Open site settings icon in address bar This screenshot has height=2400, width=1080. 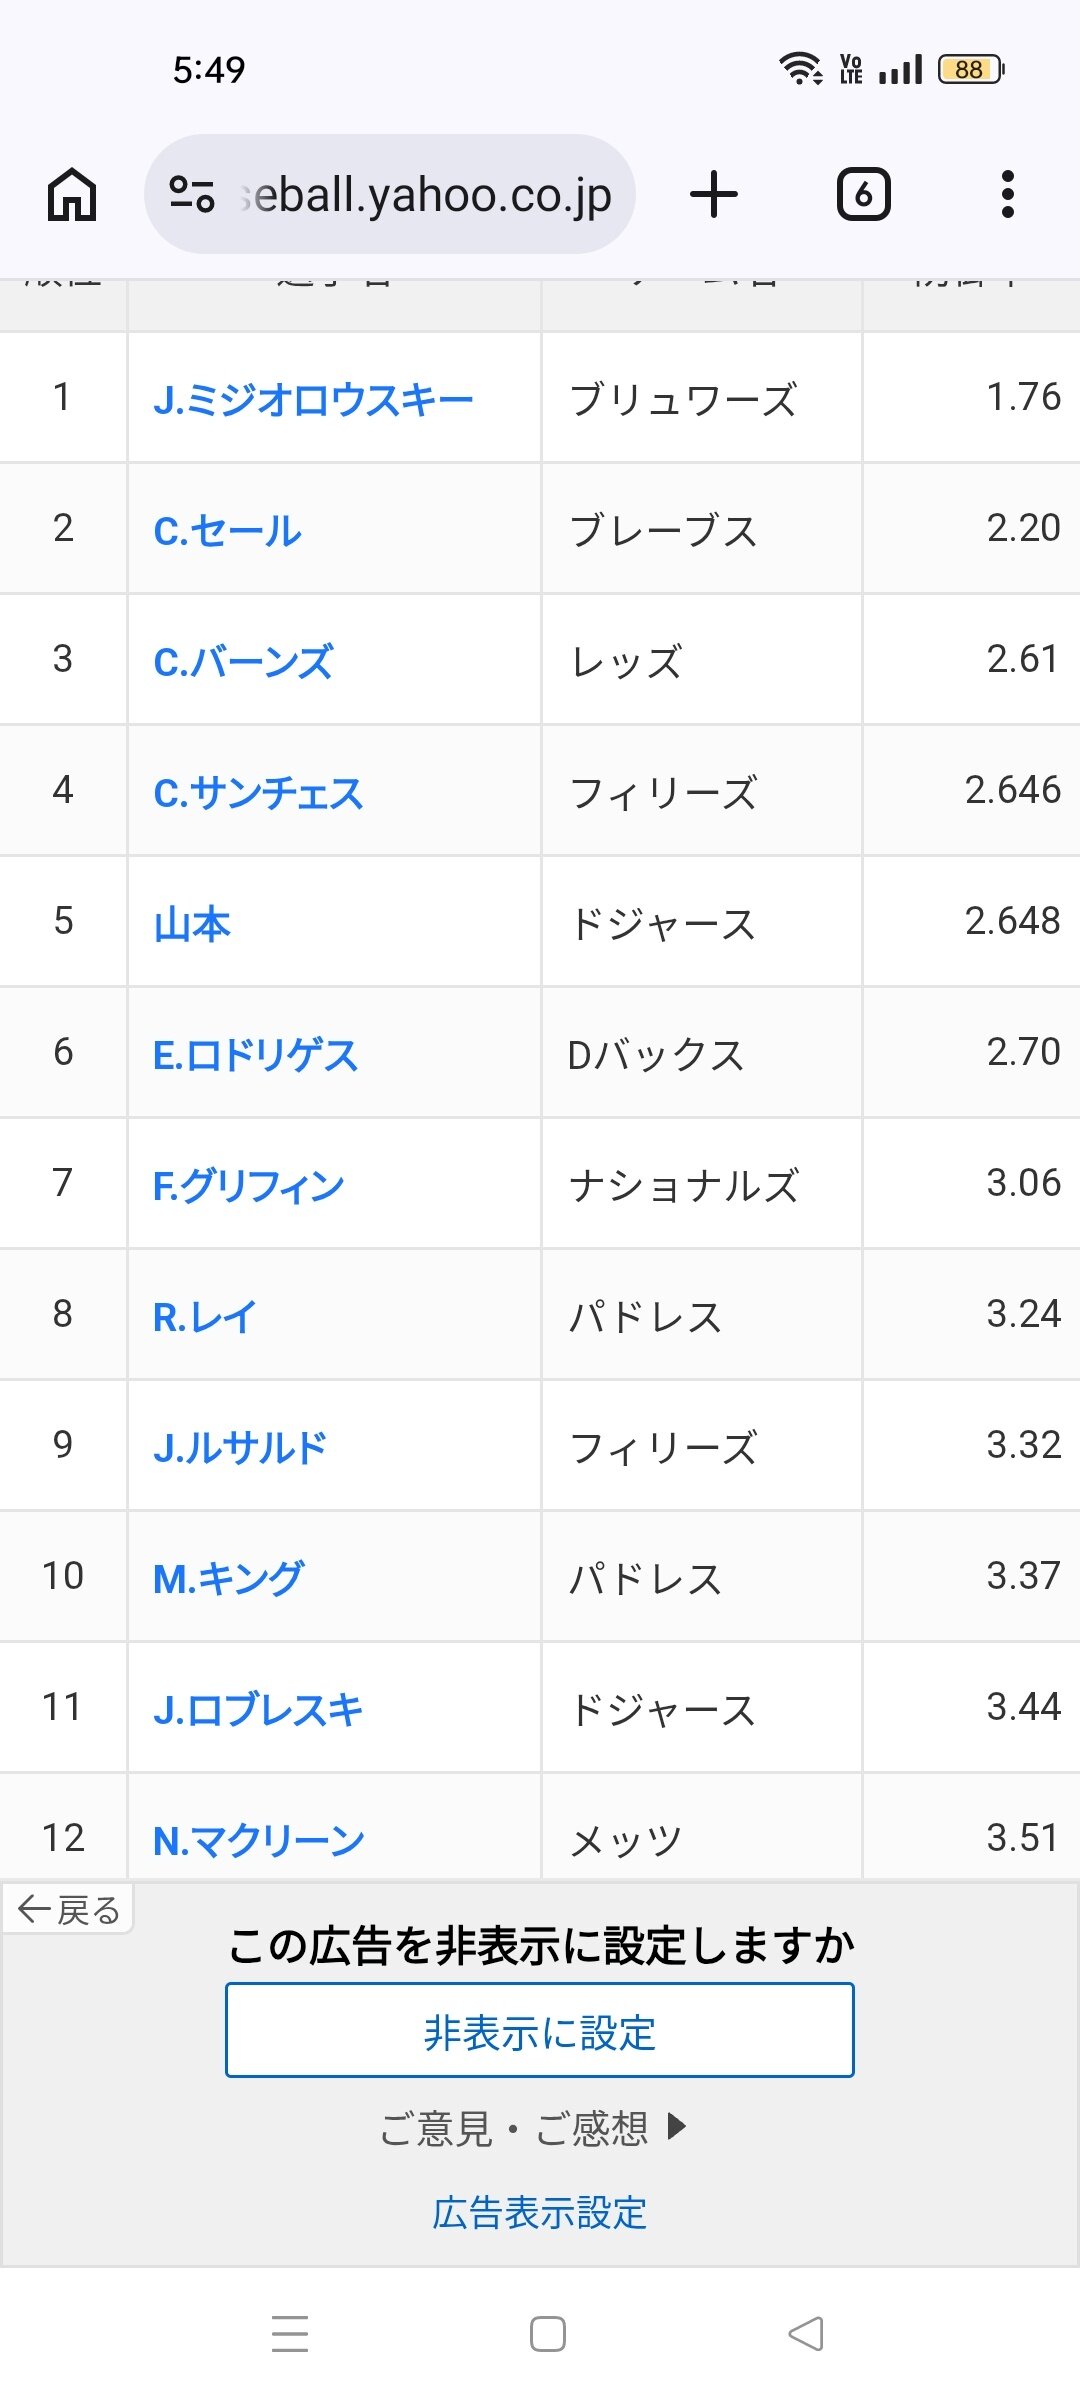[192, 194]
